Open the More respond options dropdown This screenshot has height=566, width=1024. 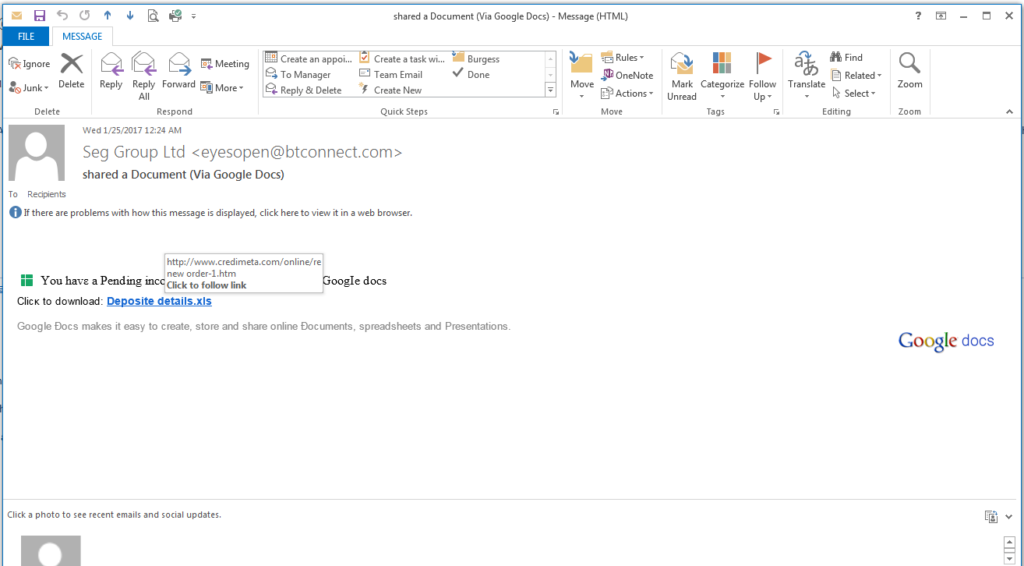(x=222, y=87)
